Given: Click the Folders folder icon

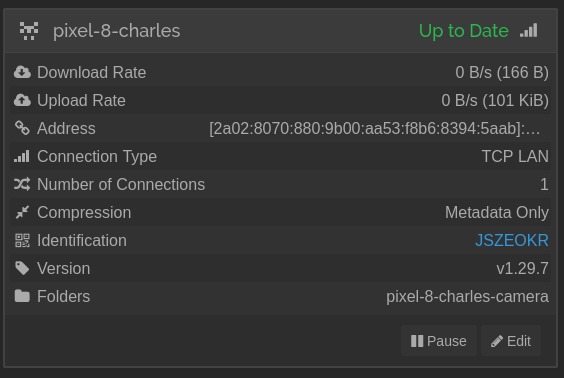Looking at the screenshot, I should coord(22,296).
